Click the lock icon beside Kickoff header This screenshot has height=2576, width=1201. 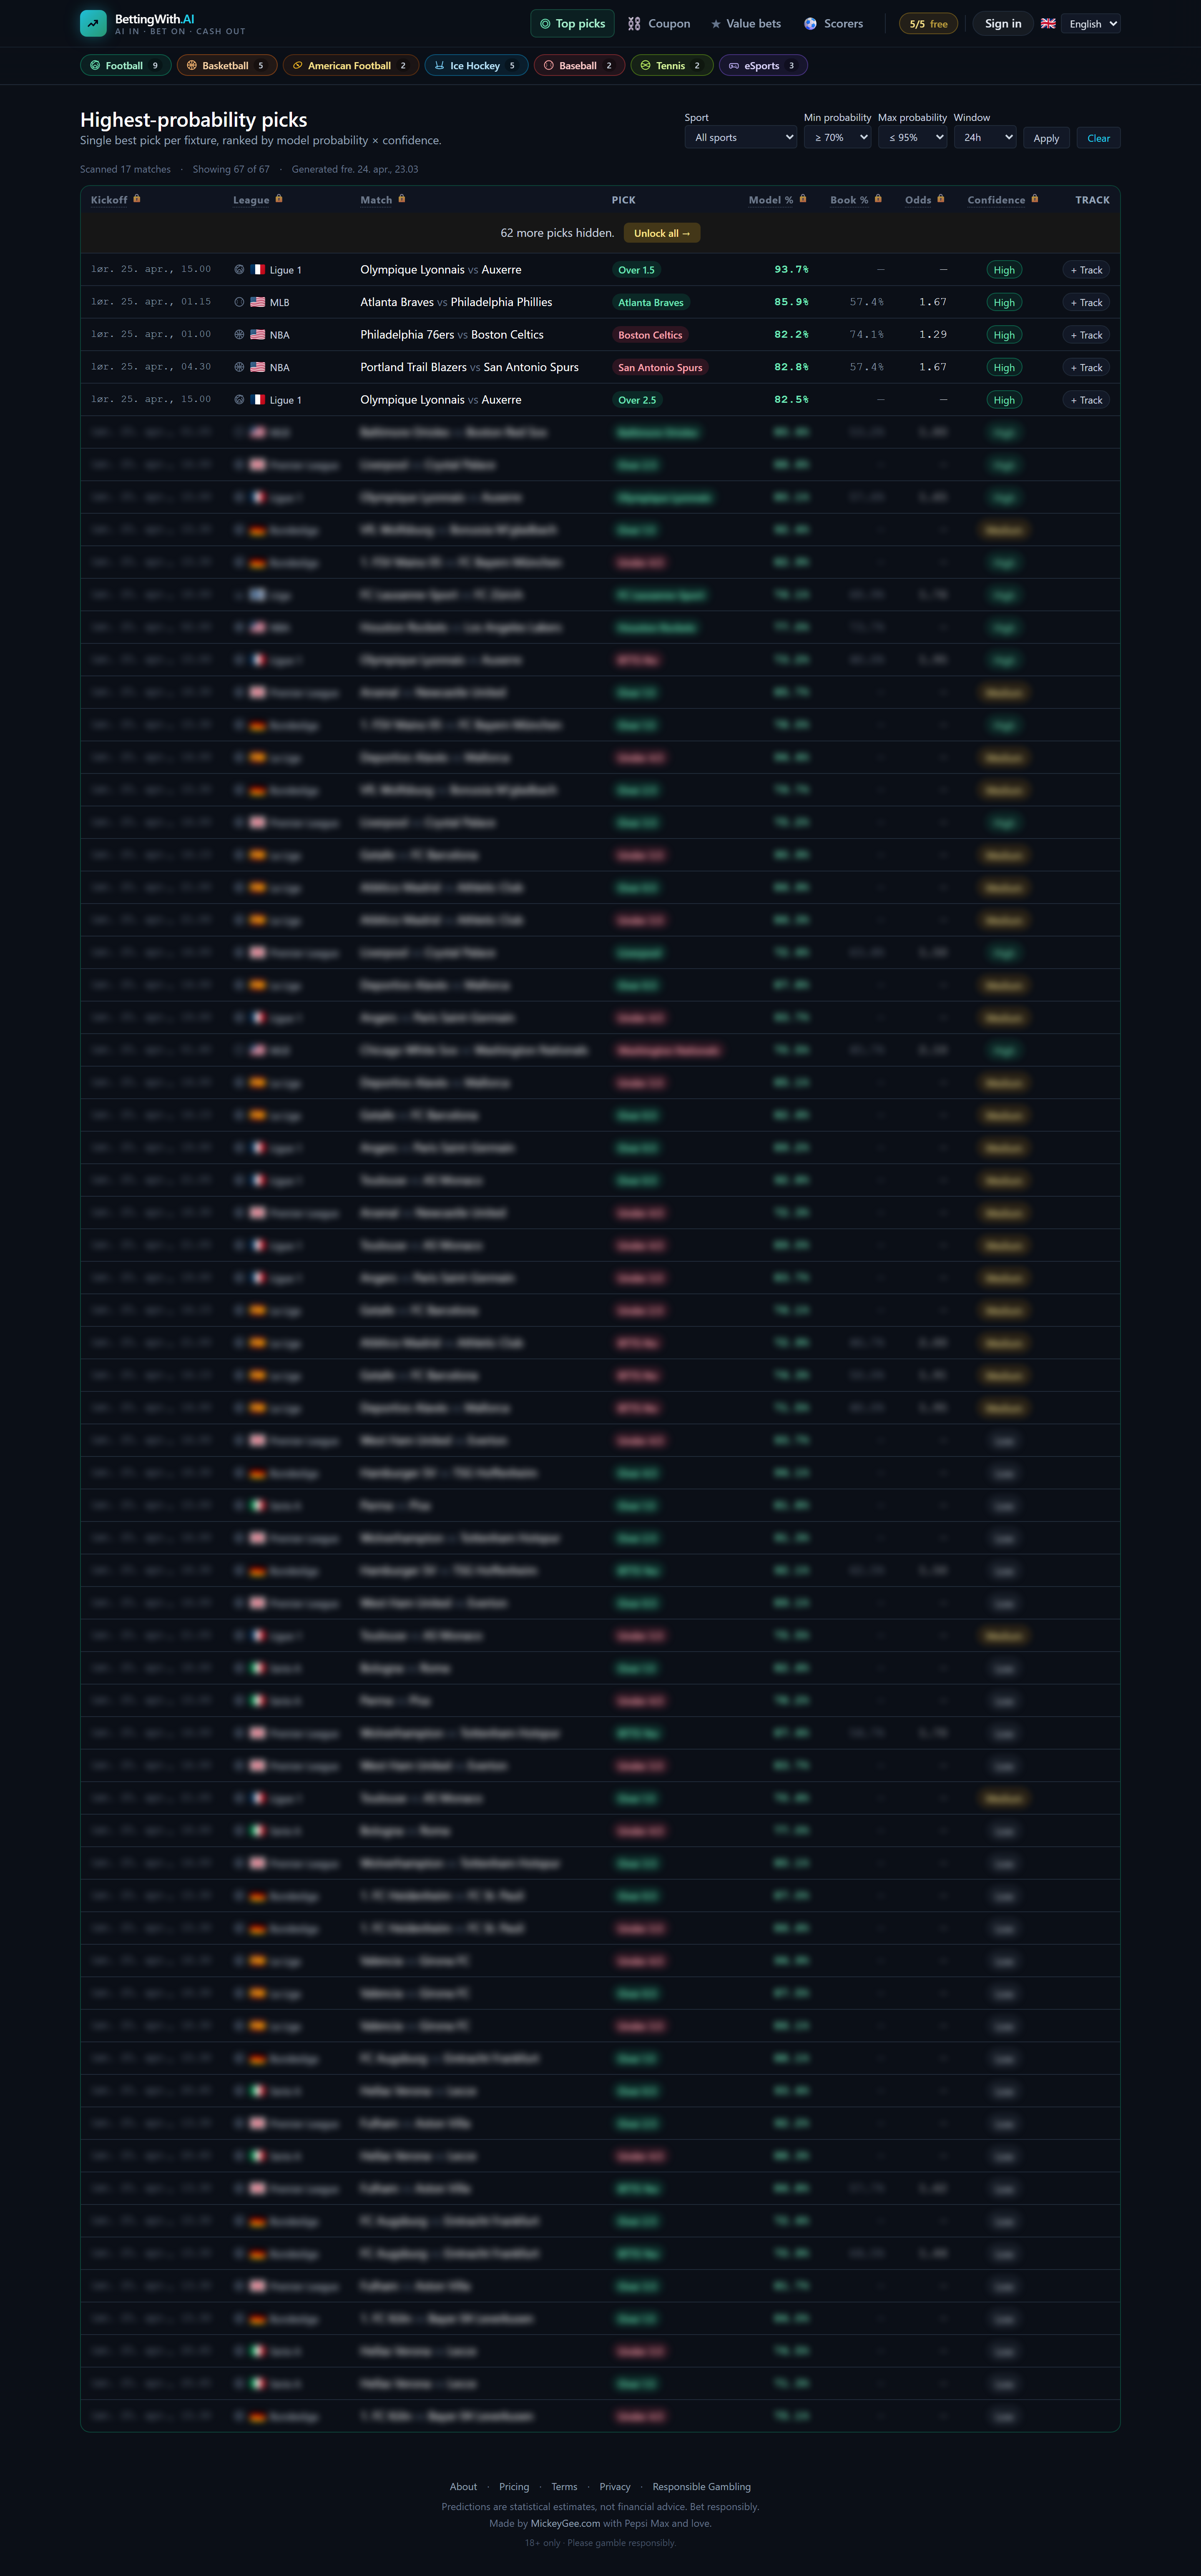[x=137, y=199]
